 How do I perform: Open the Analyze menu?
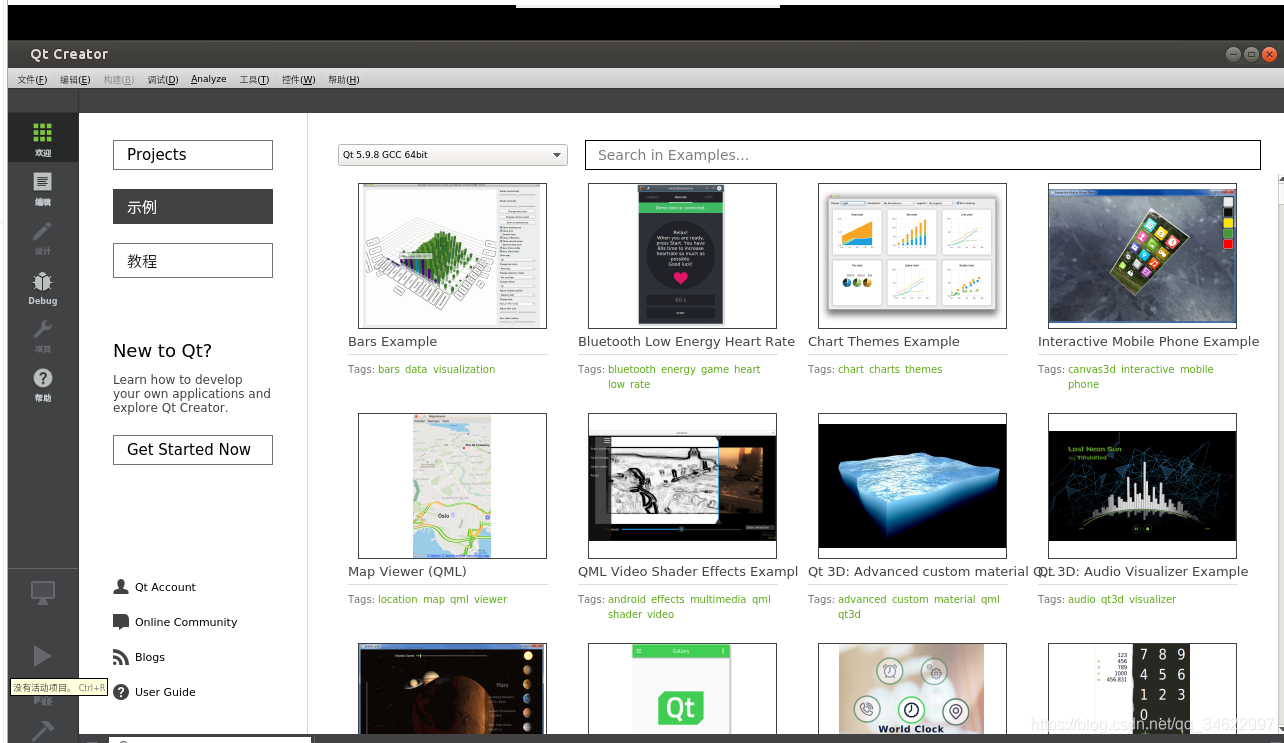pyautogui.click(x=208, y=80)
